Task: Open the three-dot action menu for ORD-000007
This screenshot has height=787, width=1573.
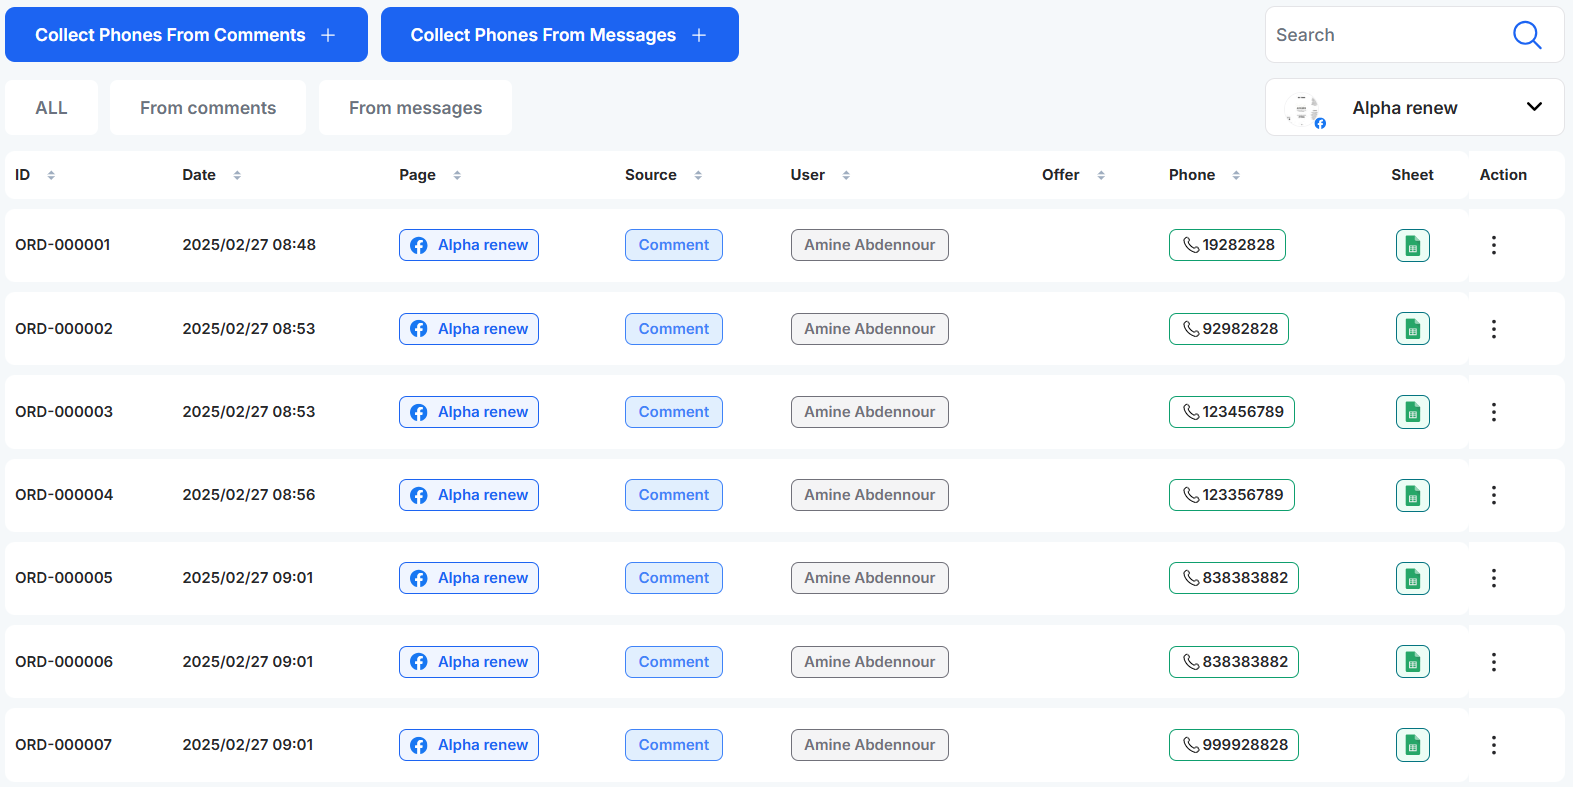Action: point(1493,745)
